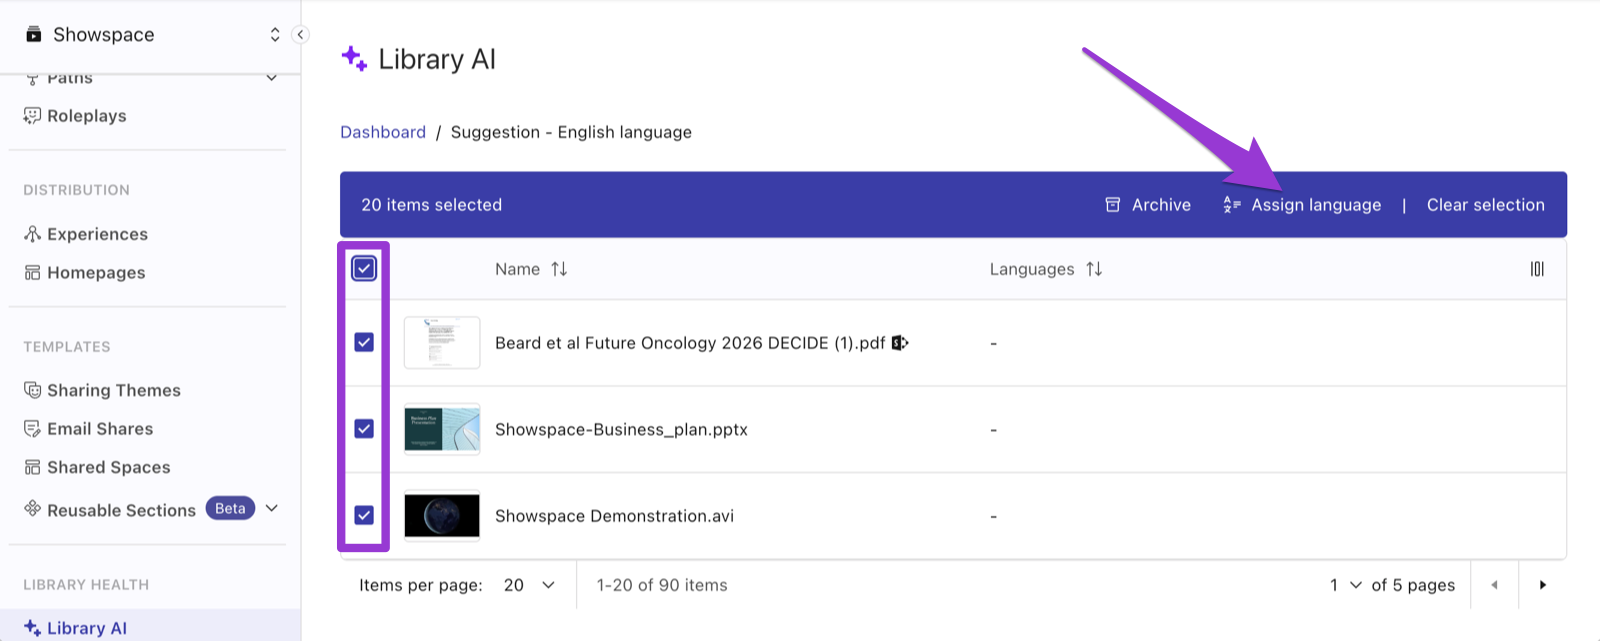The width and height of the screenshot is (1600, 641).
Task: Click the Name sort arrows icon
Action: pos(559,269)
